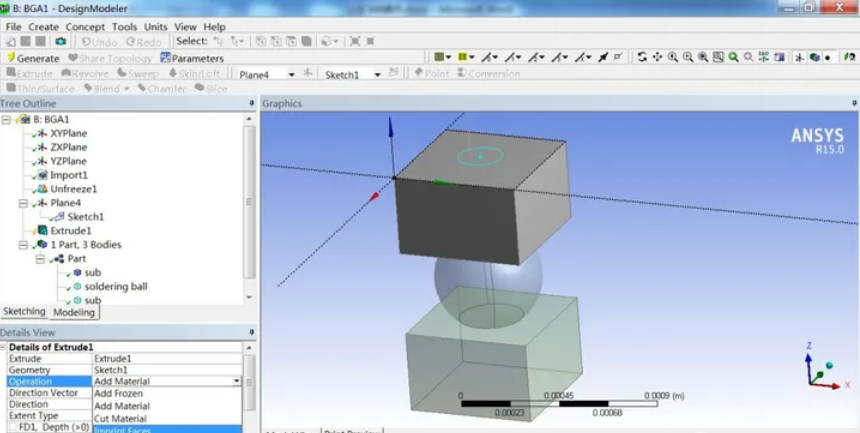860x433 pixels.
Task: Switch to the Sketching tab
Action: (24, 312)
